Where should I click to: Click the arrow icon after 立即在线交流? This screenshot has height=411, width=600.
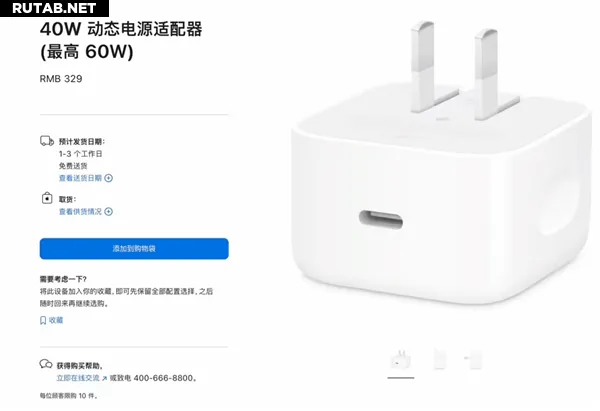coord(104,378)
